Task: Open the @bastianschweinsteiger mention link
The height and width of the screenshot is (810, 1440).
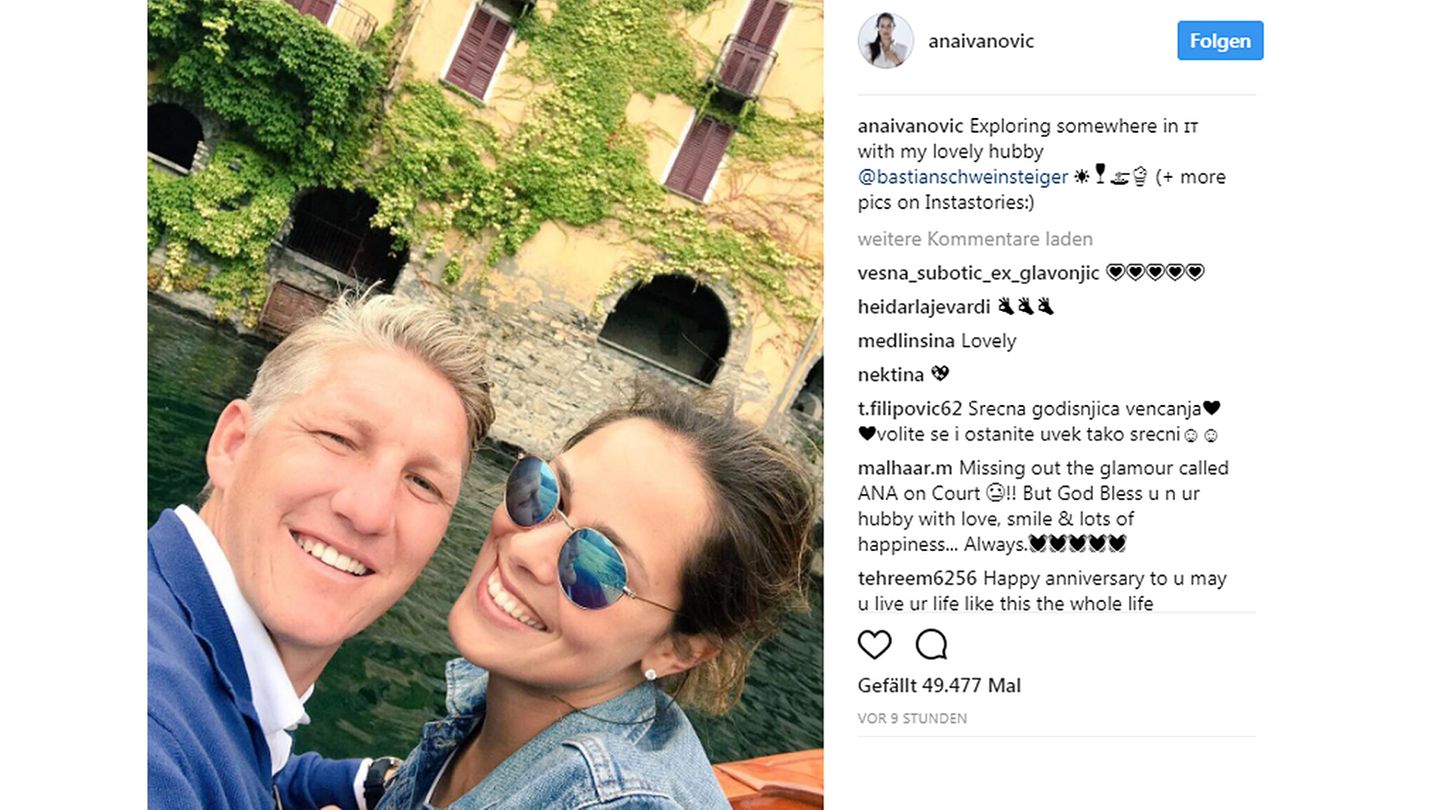Action: 961,177
